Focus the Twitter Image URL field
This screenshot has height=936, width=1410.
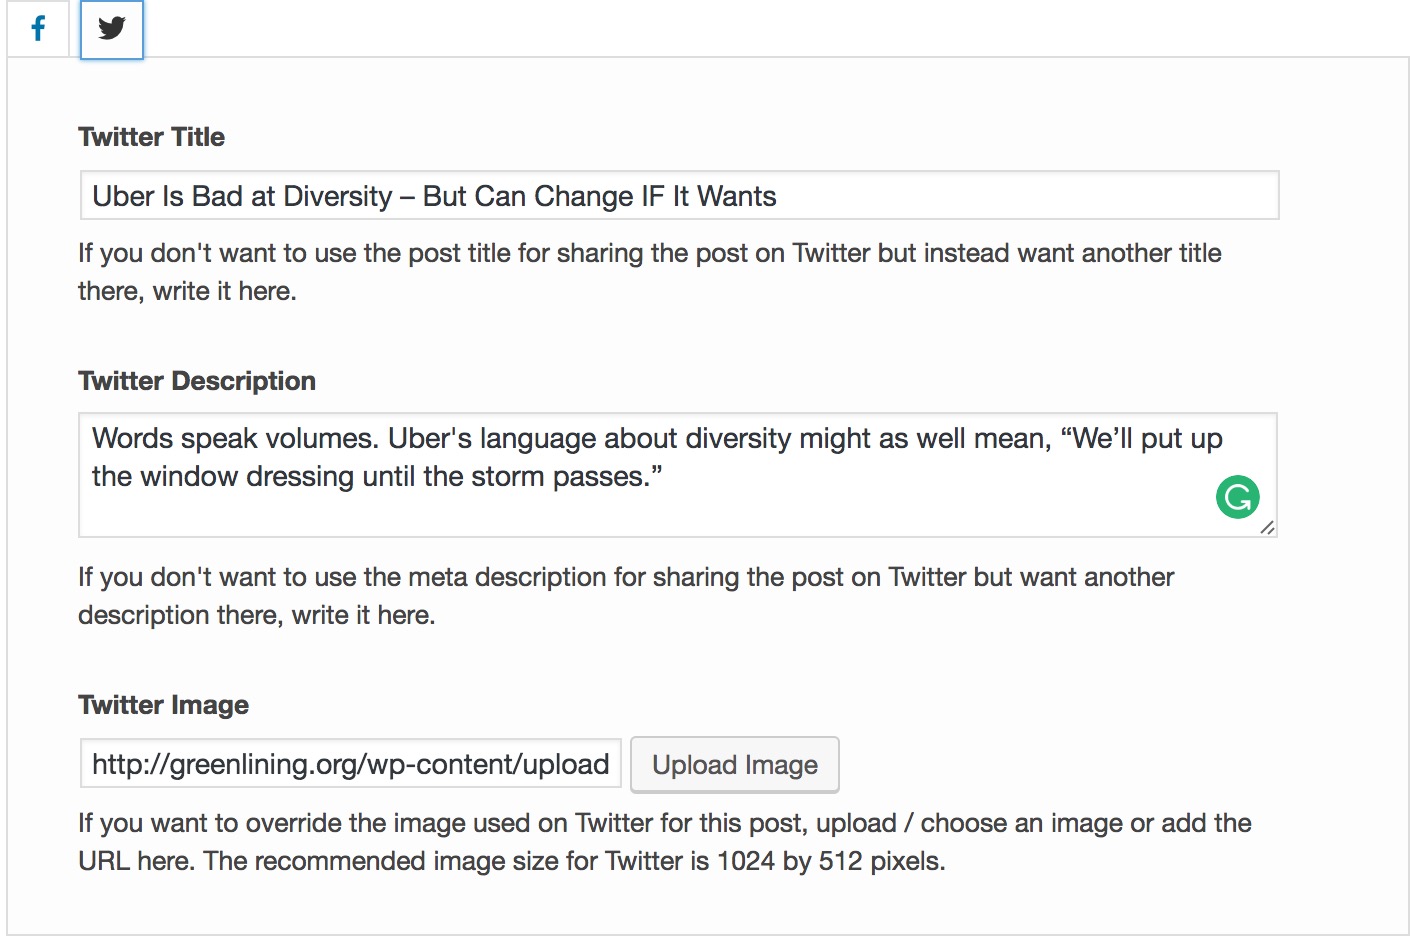tap(351, 763)
